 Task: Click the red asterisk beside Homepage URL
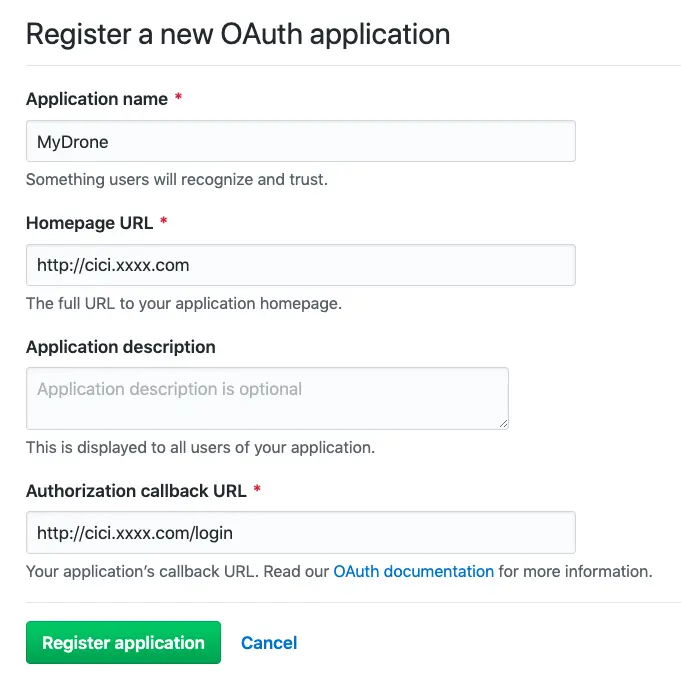pos(164,222)
